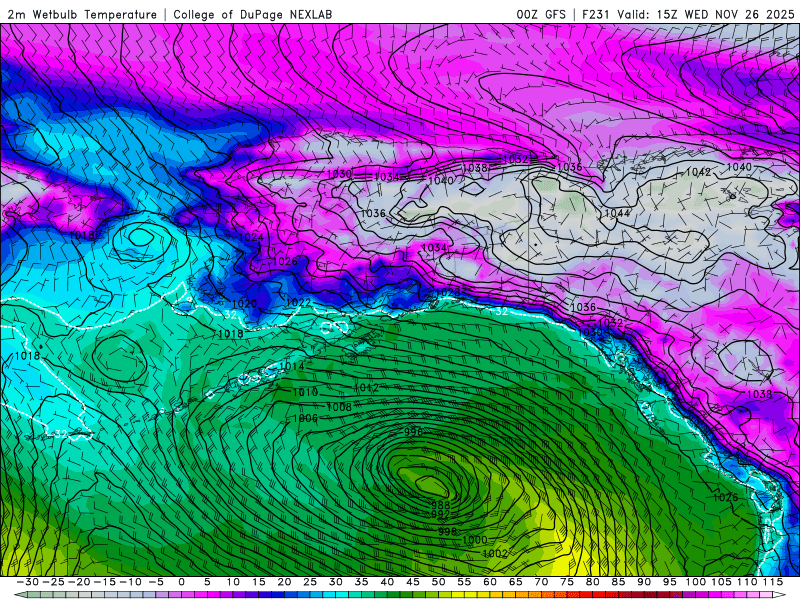Screen dimensions: 800x600
Task: Click the 110 value on the color scale
Action: point(747,582)
